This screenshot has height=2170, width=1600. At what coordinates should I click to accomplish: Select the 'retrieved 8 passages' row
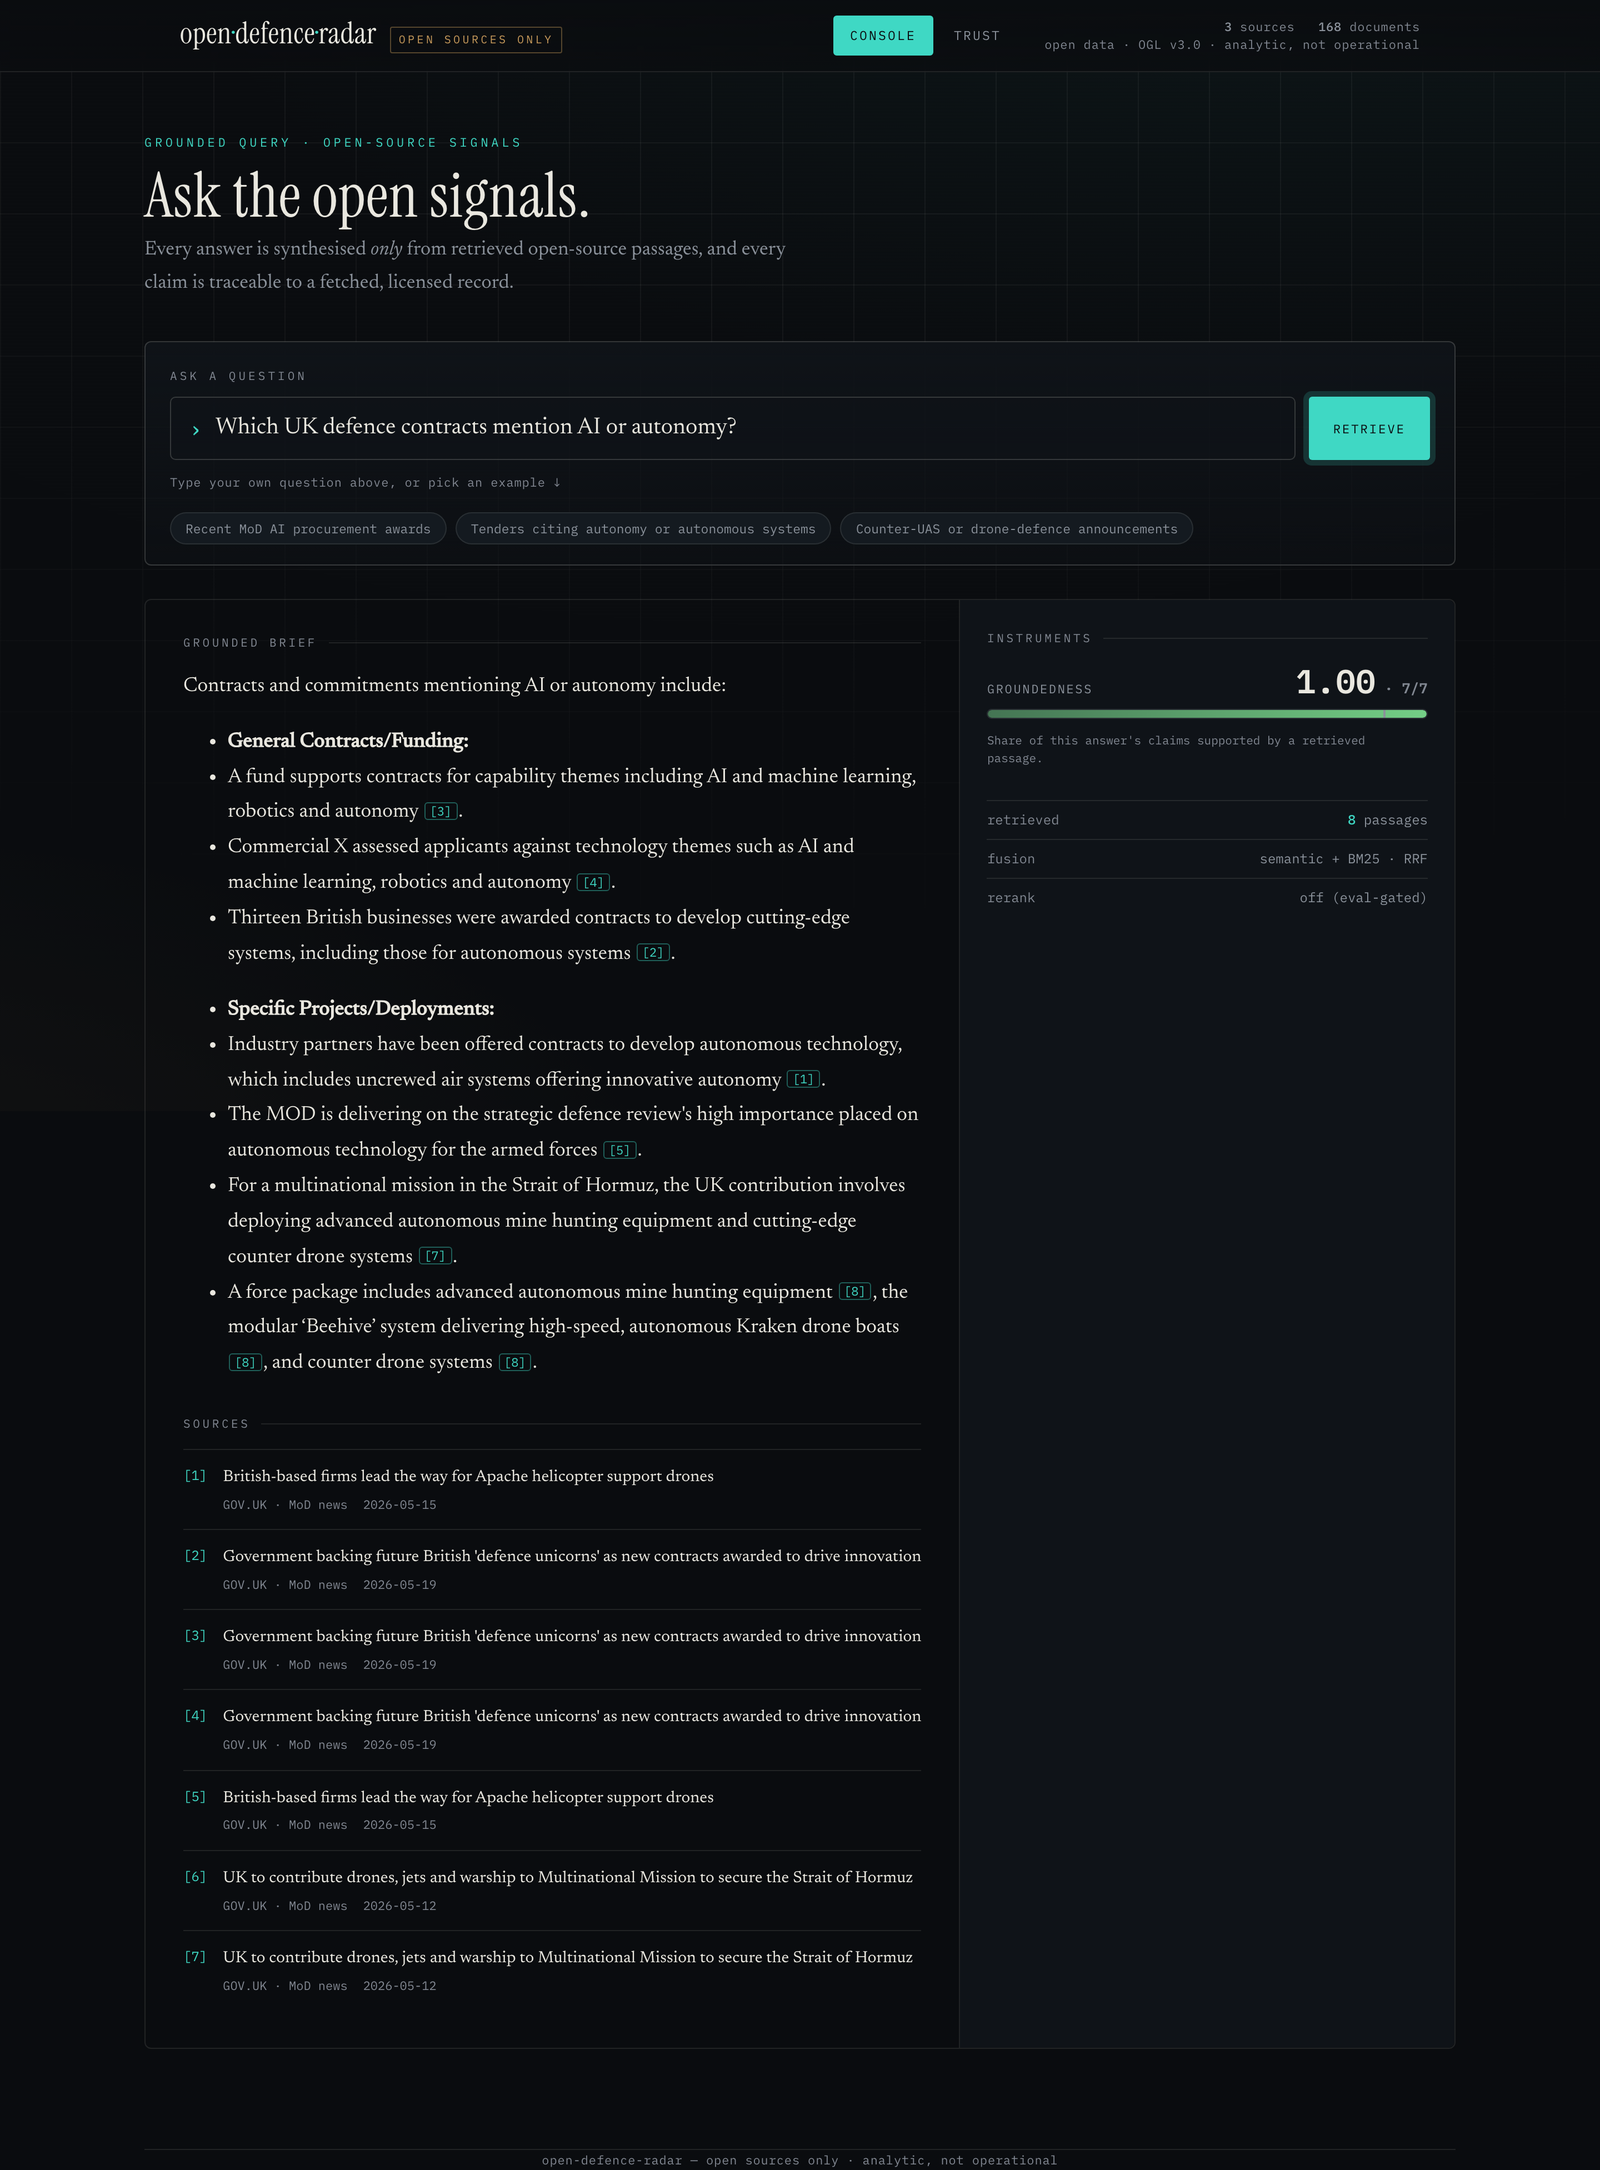[1206, 820]
